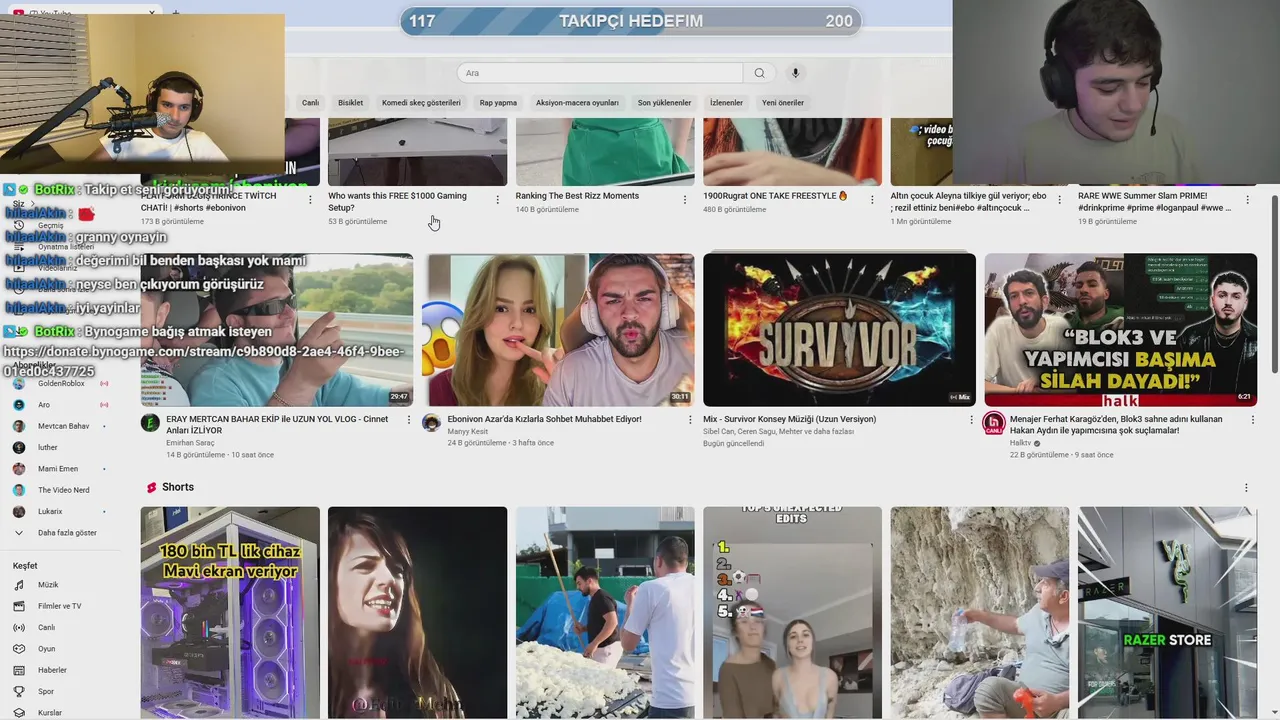Visit Halktv channel name link
The width and height of the screenshot is (1280, 720).
(1021, 443)
